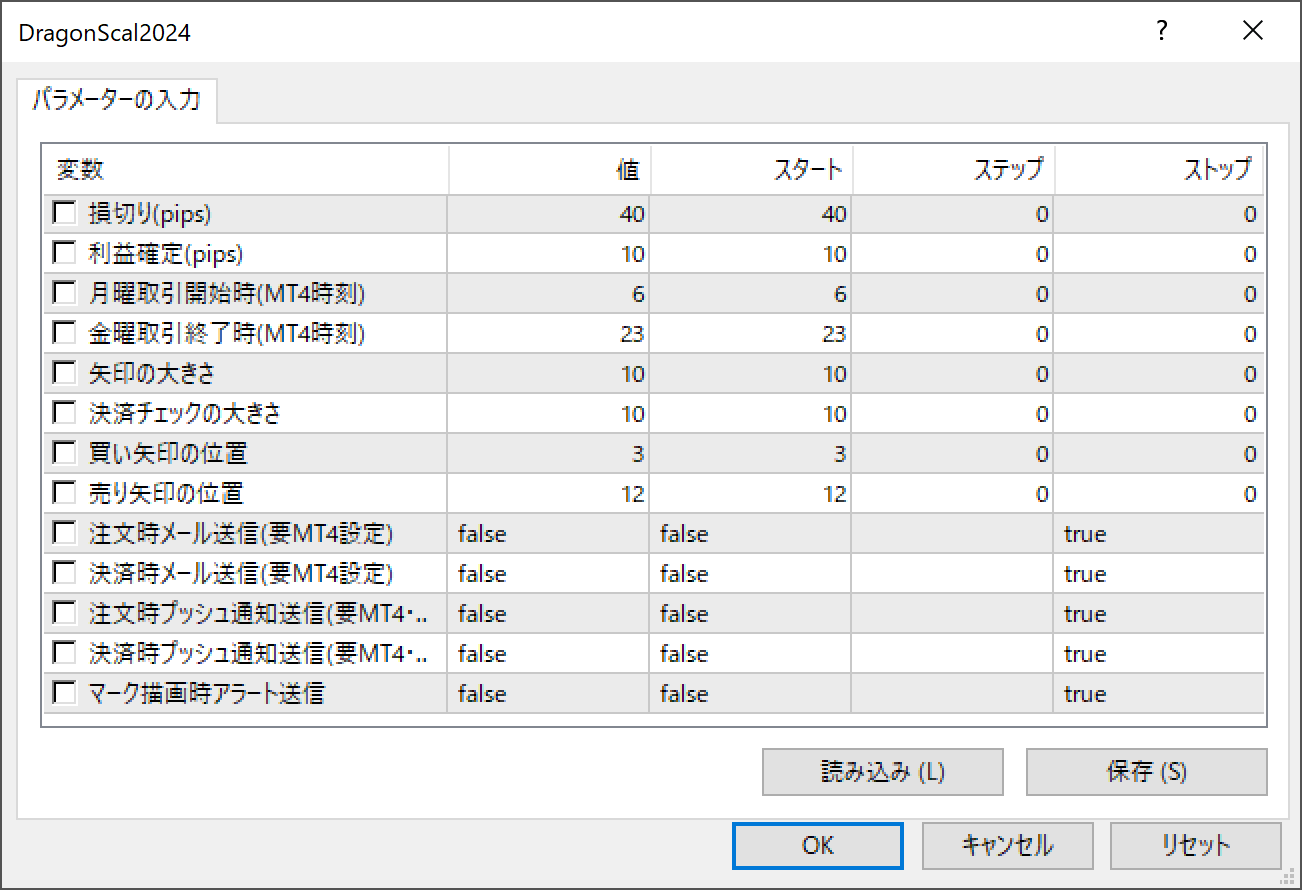
Task: Select ステップ cell of 利益確定(pips) row
Action: (953, 253)
